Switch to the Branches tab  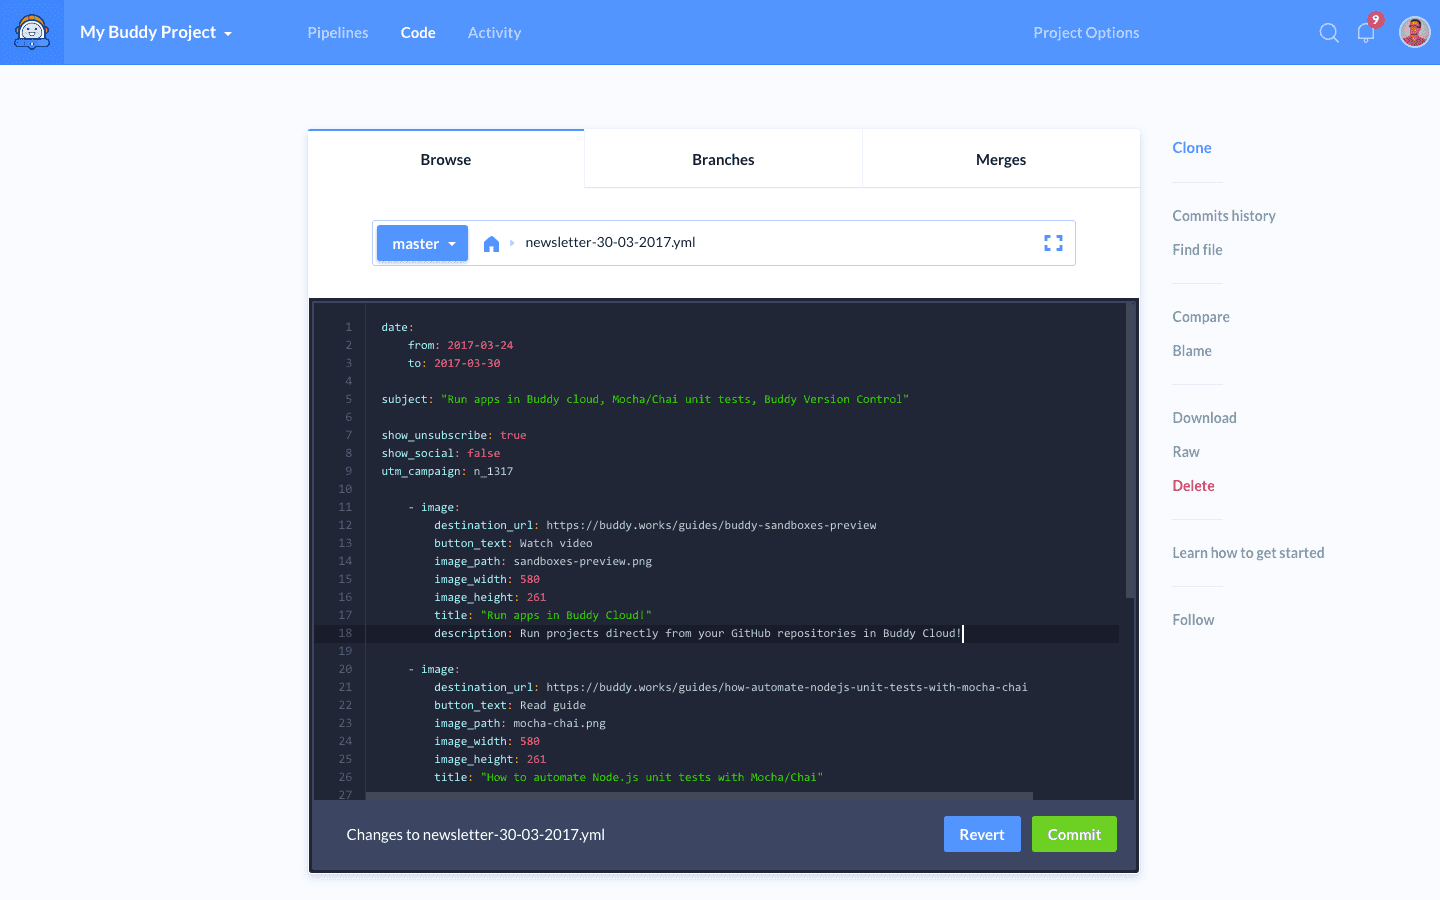point(723,159)
